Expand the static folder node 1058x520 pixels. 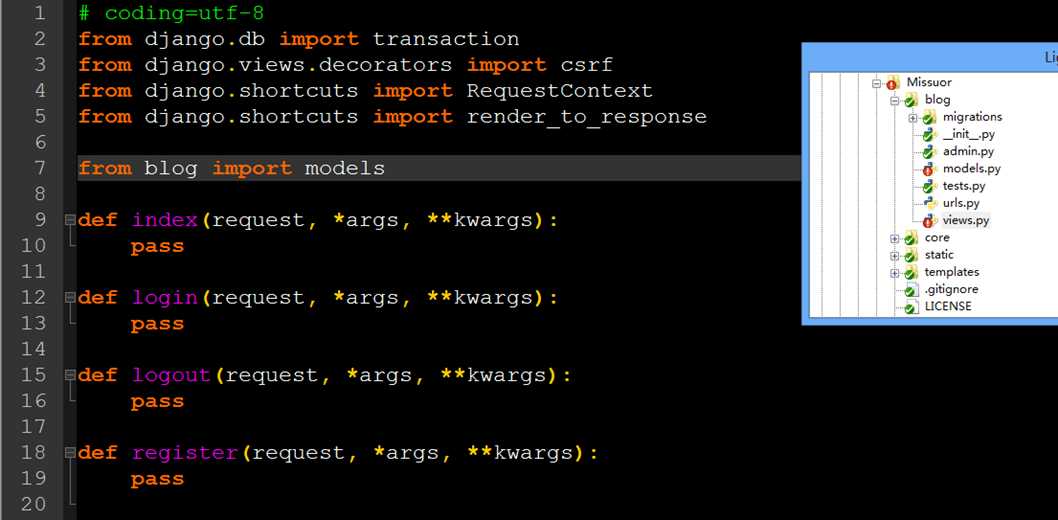(x=894, y=256)
